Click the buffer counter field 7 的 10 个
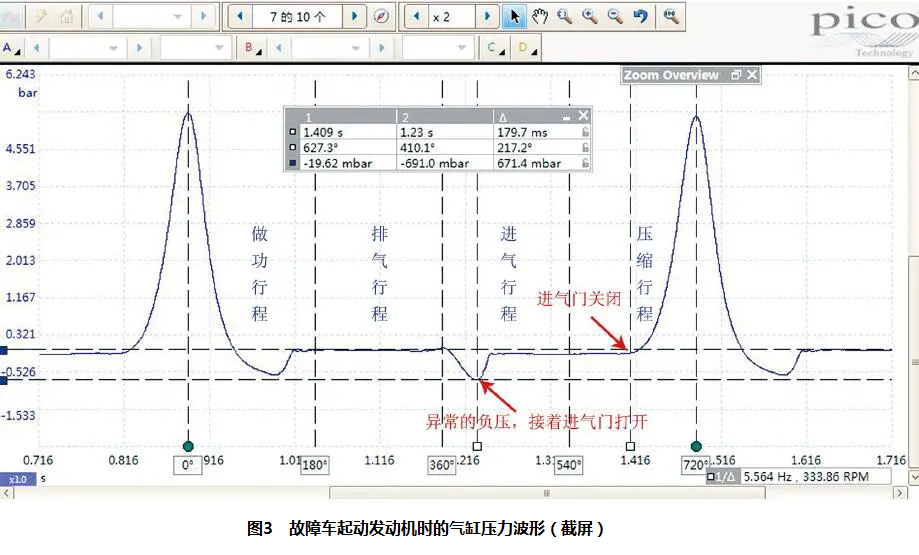Image resolution: width=919 pixels, height=555 pixels. coord(297,16)
